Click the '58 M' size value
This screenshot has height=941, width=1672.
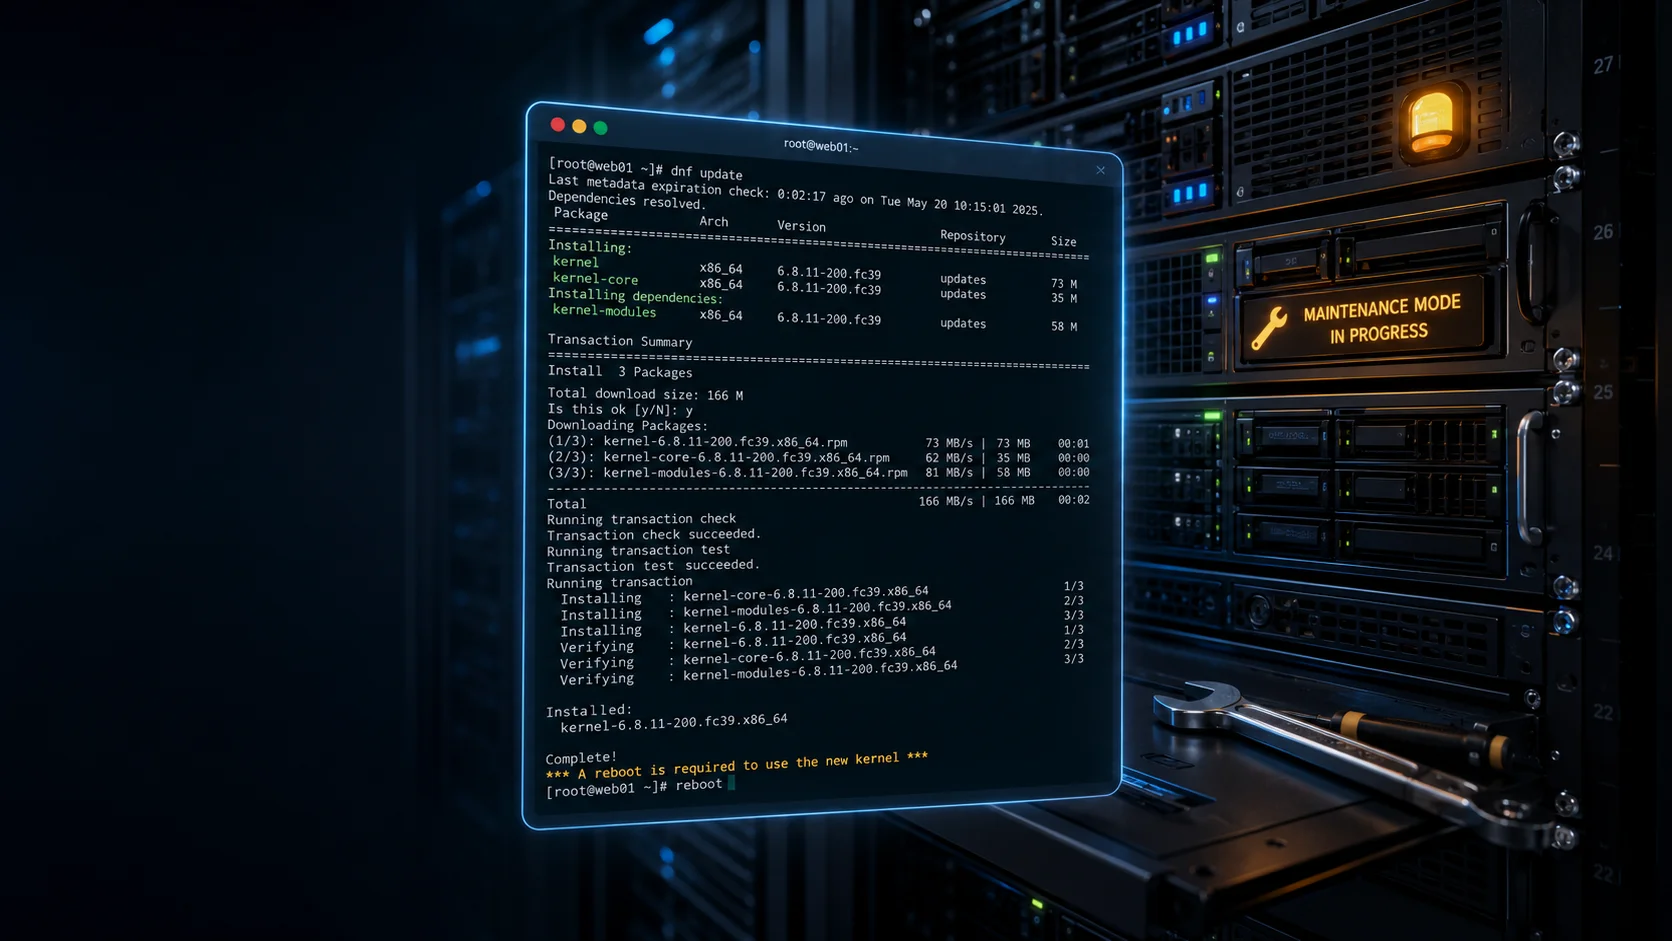click(x=1063, y=326)
